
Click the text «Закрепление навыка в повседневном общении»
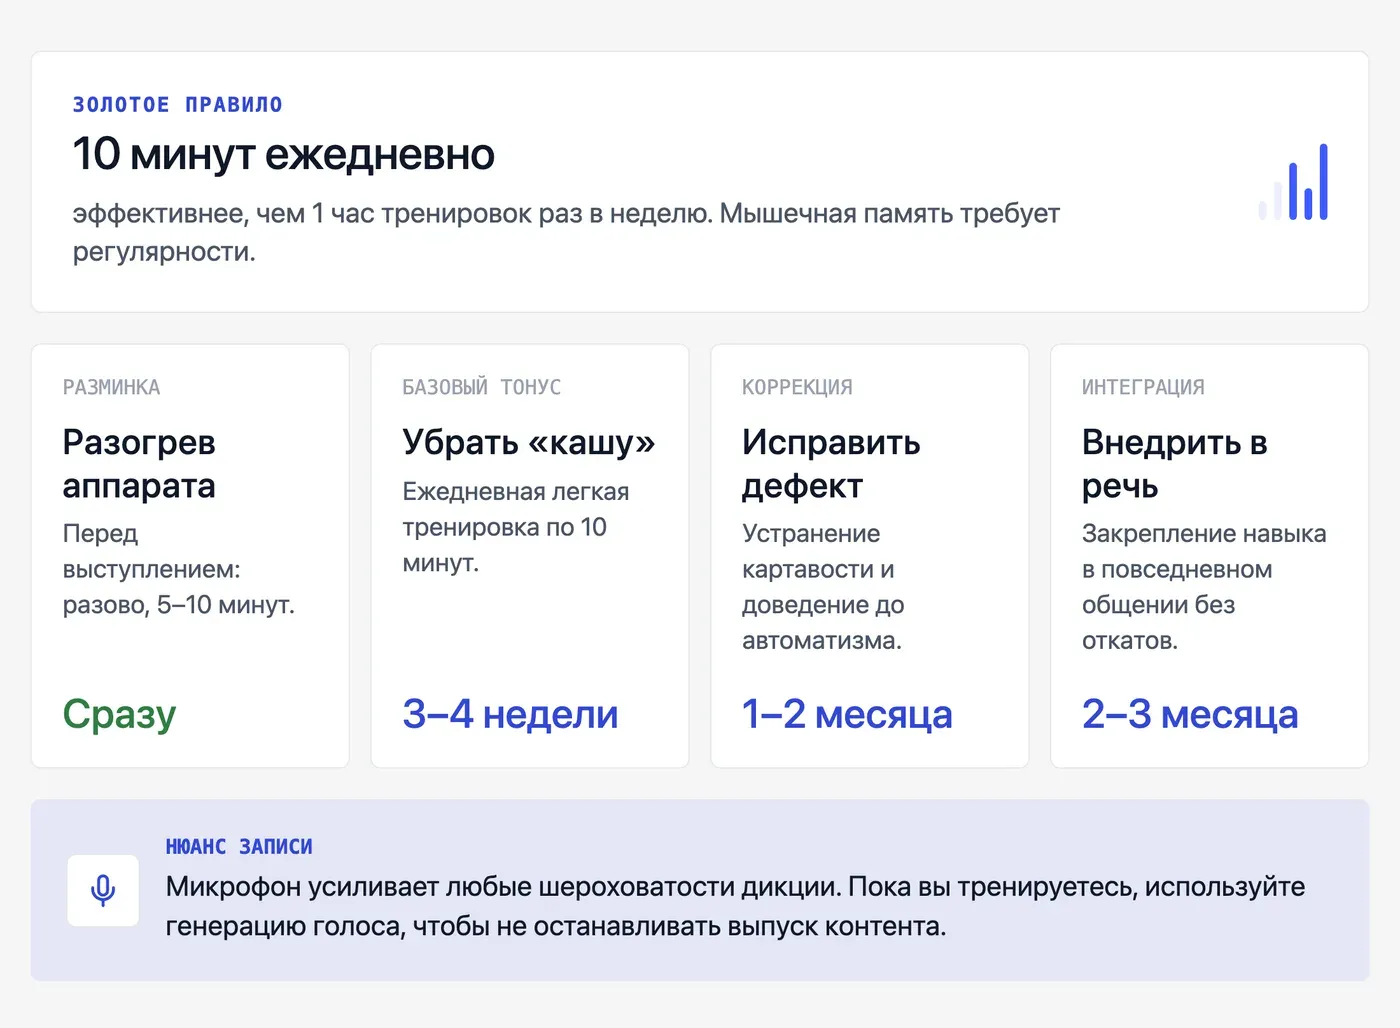(x=1204, y=569)
